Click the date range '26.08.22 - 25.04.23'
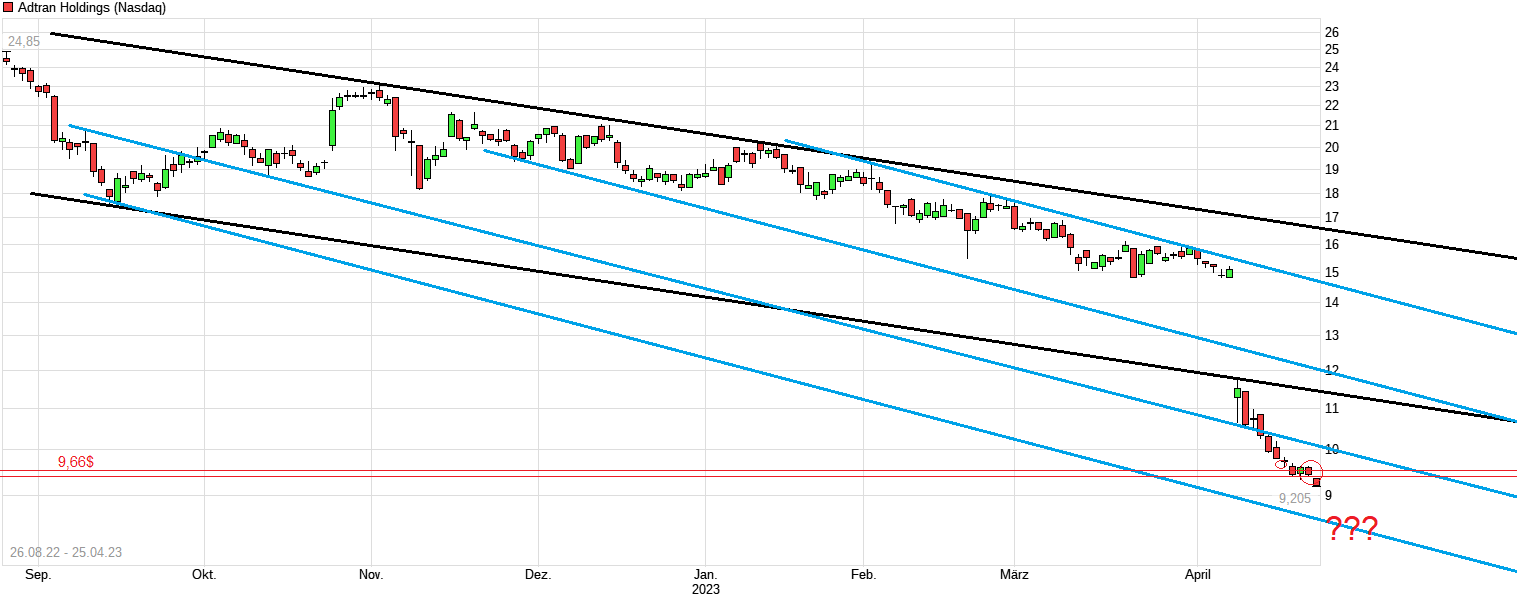Image resolution: width=1517 pixels, height=613 pixels. pos(65,551)
